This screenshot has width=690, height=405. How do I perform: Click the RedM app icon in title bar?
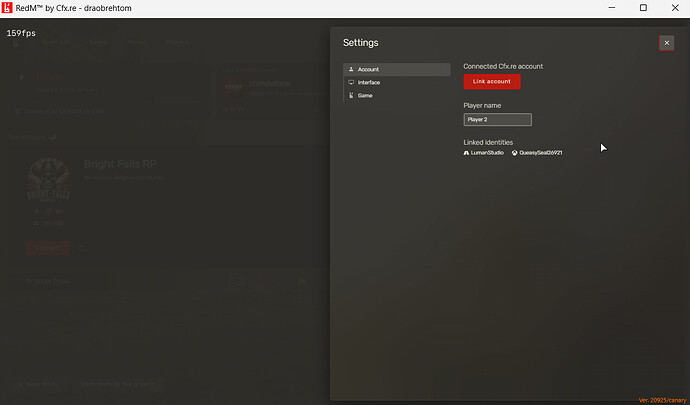(x=7, y=7)
